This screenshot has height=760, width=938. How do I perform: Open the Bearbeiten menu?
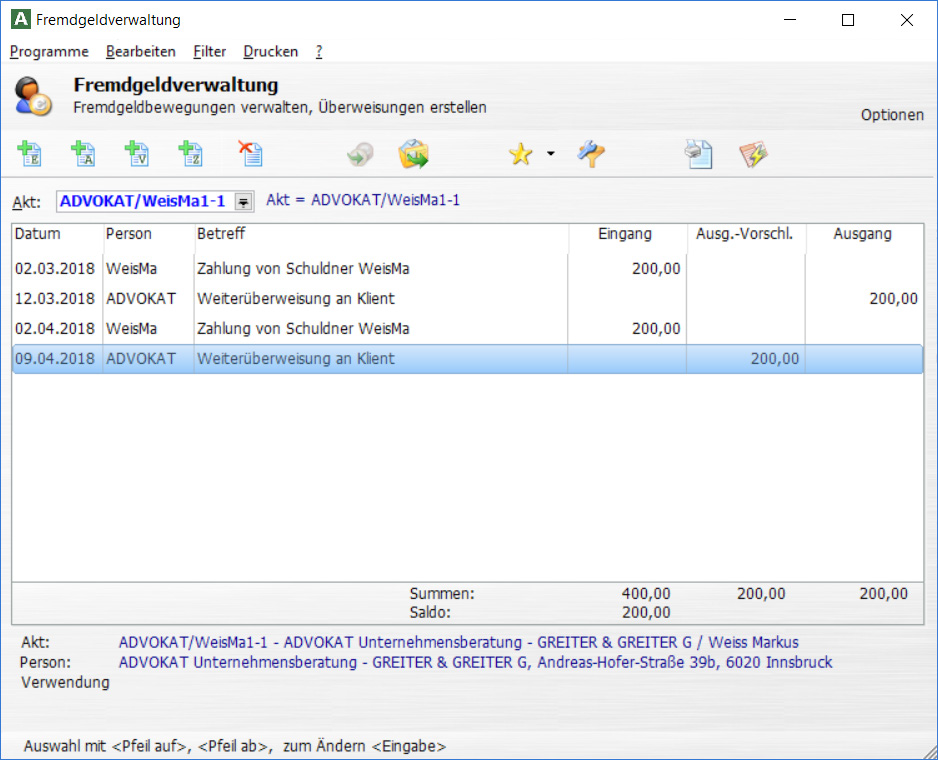pyautogui.click(x=141, y=51)
